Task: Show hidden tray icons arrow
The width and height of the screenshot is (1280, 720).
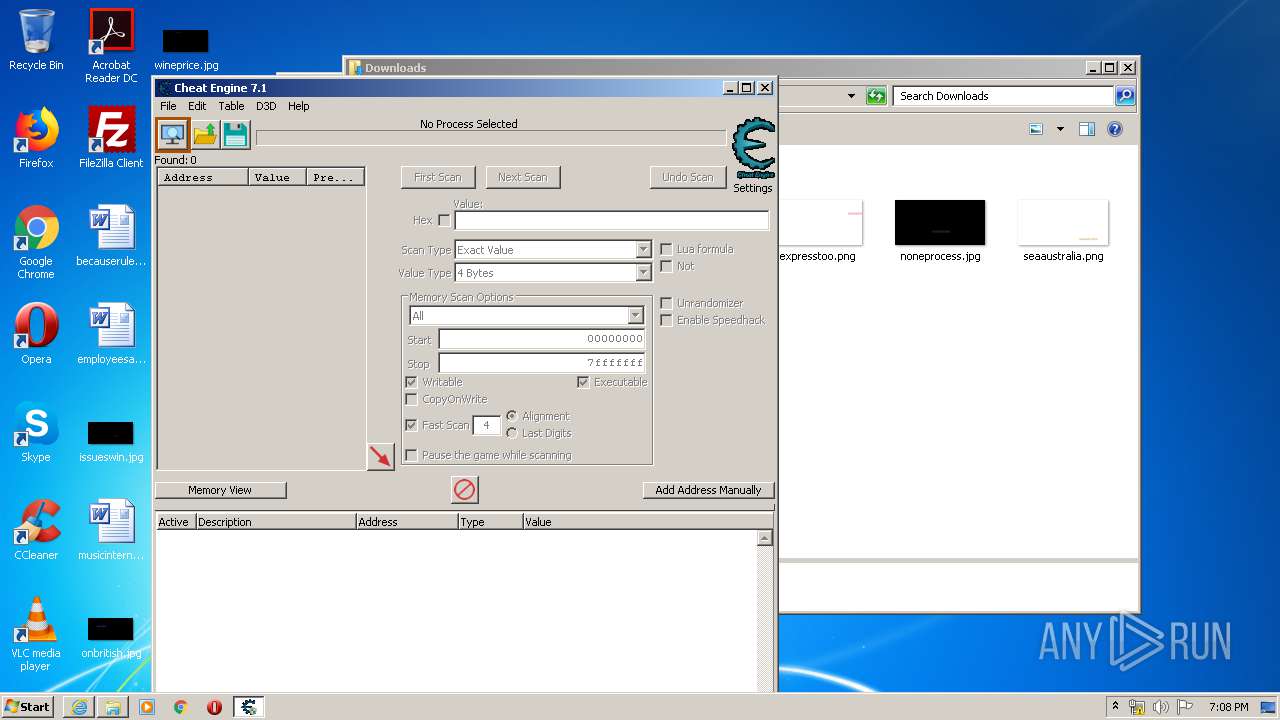Action: 1115,707
